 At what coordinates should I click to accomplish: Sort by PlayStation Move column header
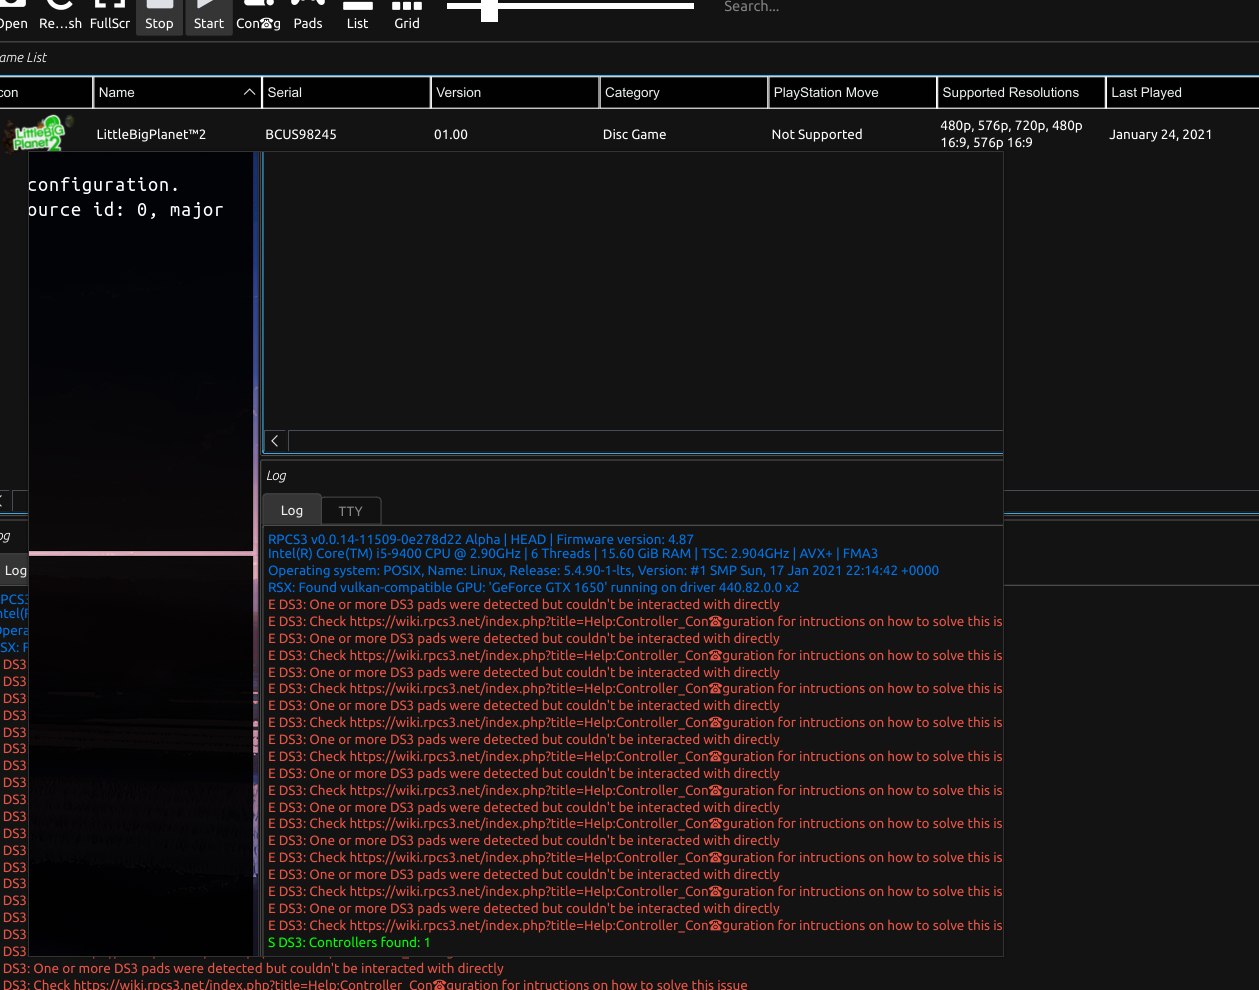tap(853, 92)
